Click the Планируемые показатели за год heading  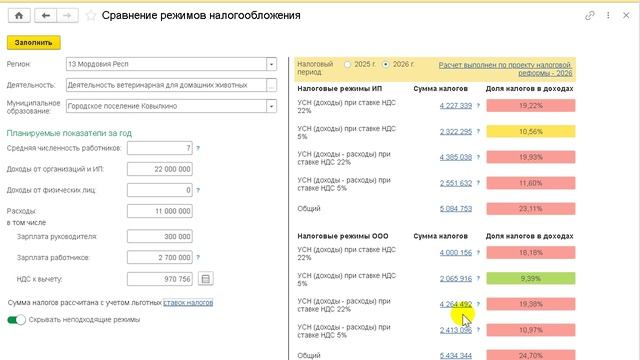point(69,133)
